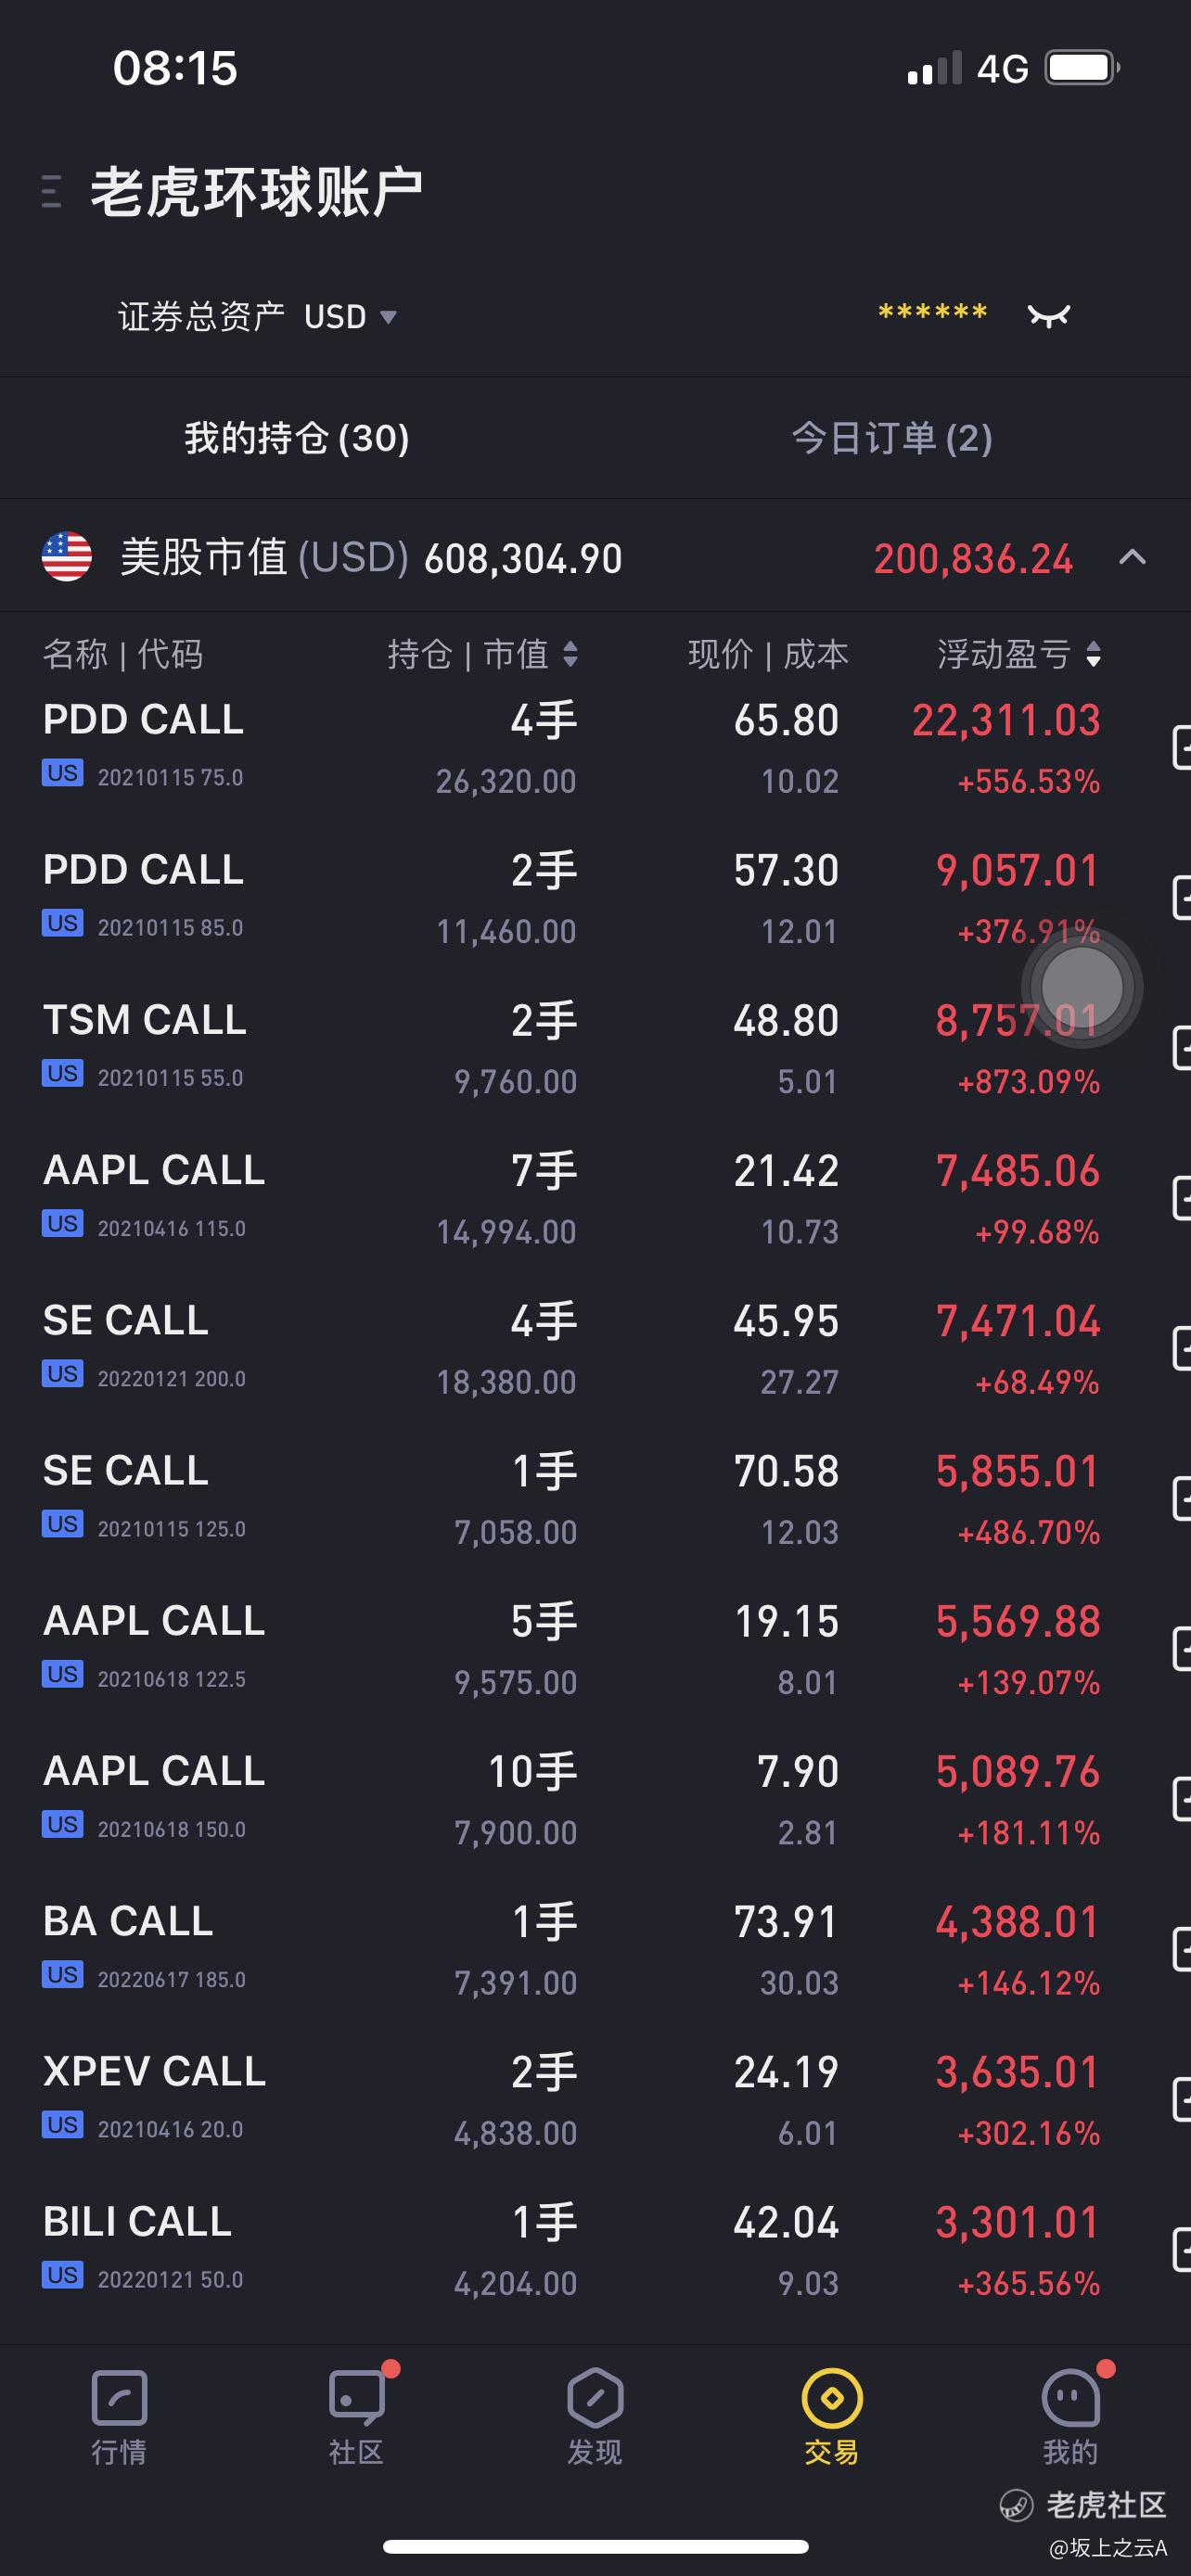
Task: Switch to 今日订单 (2) tab
Action: [x=892, y=438]
